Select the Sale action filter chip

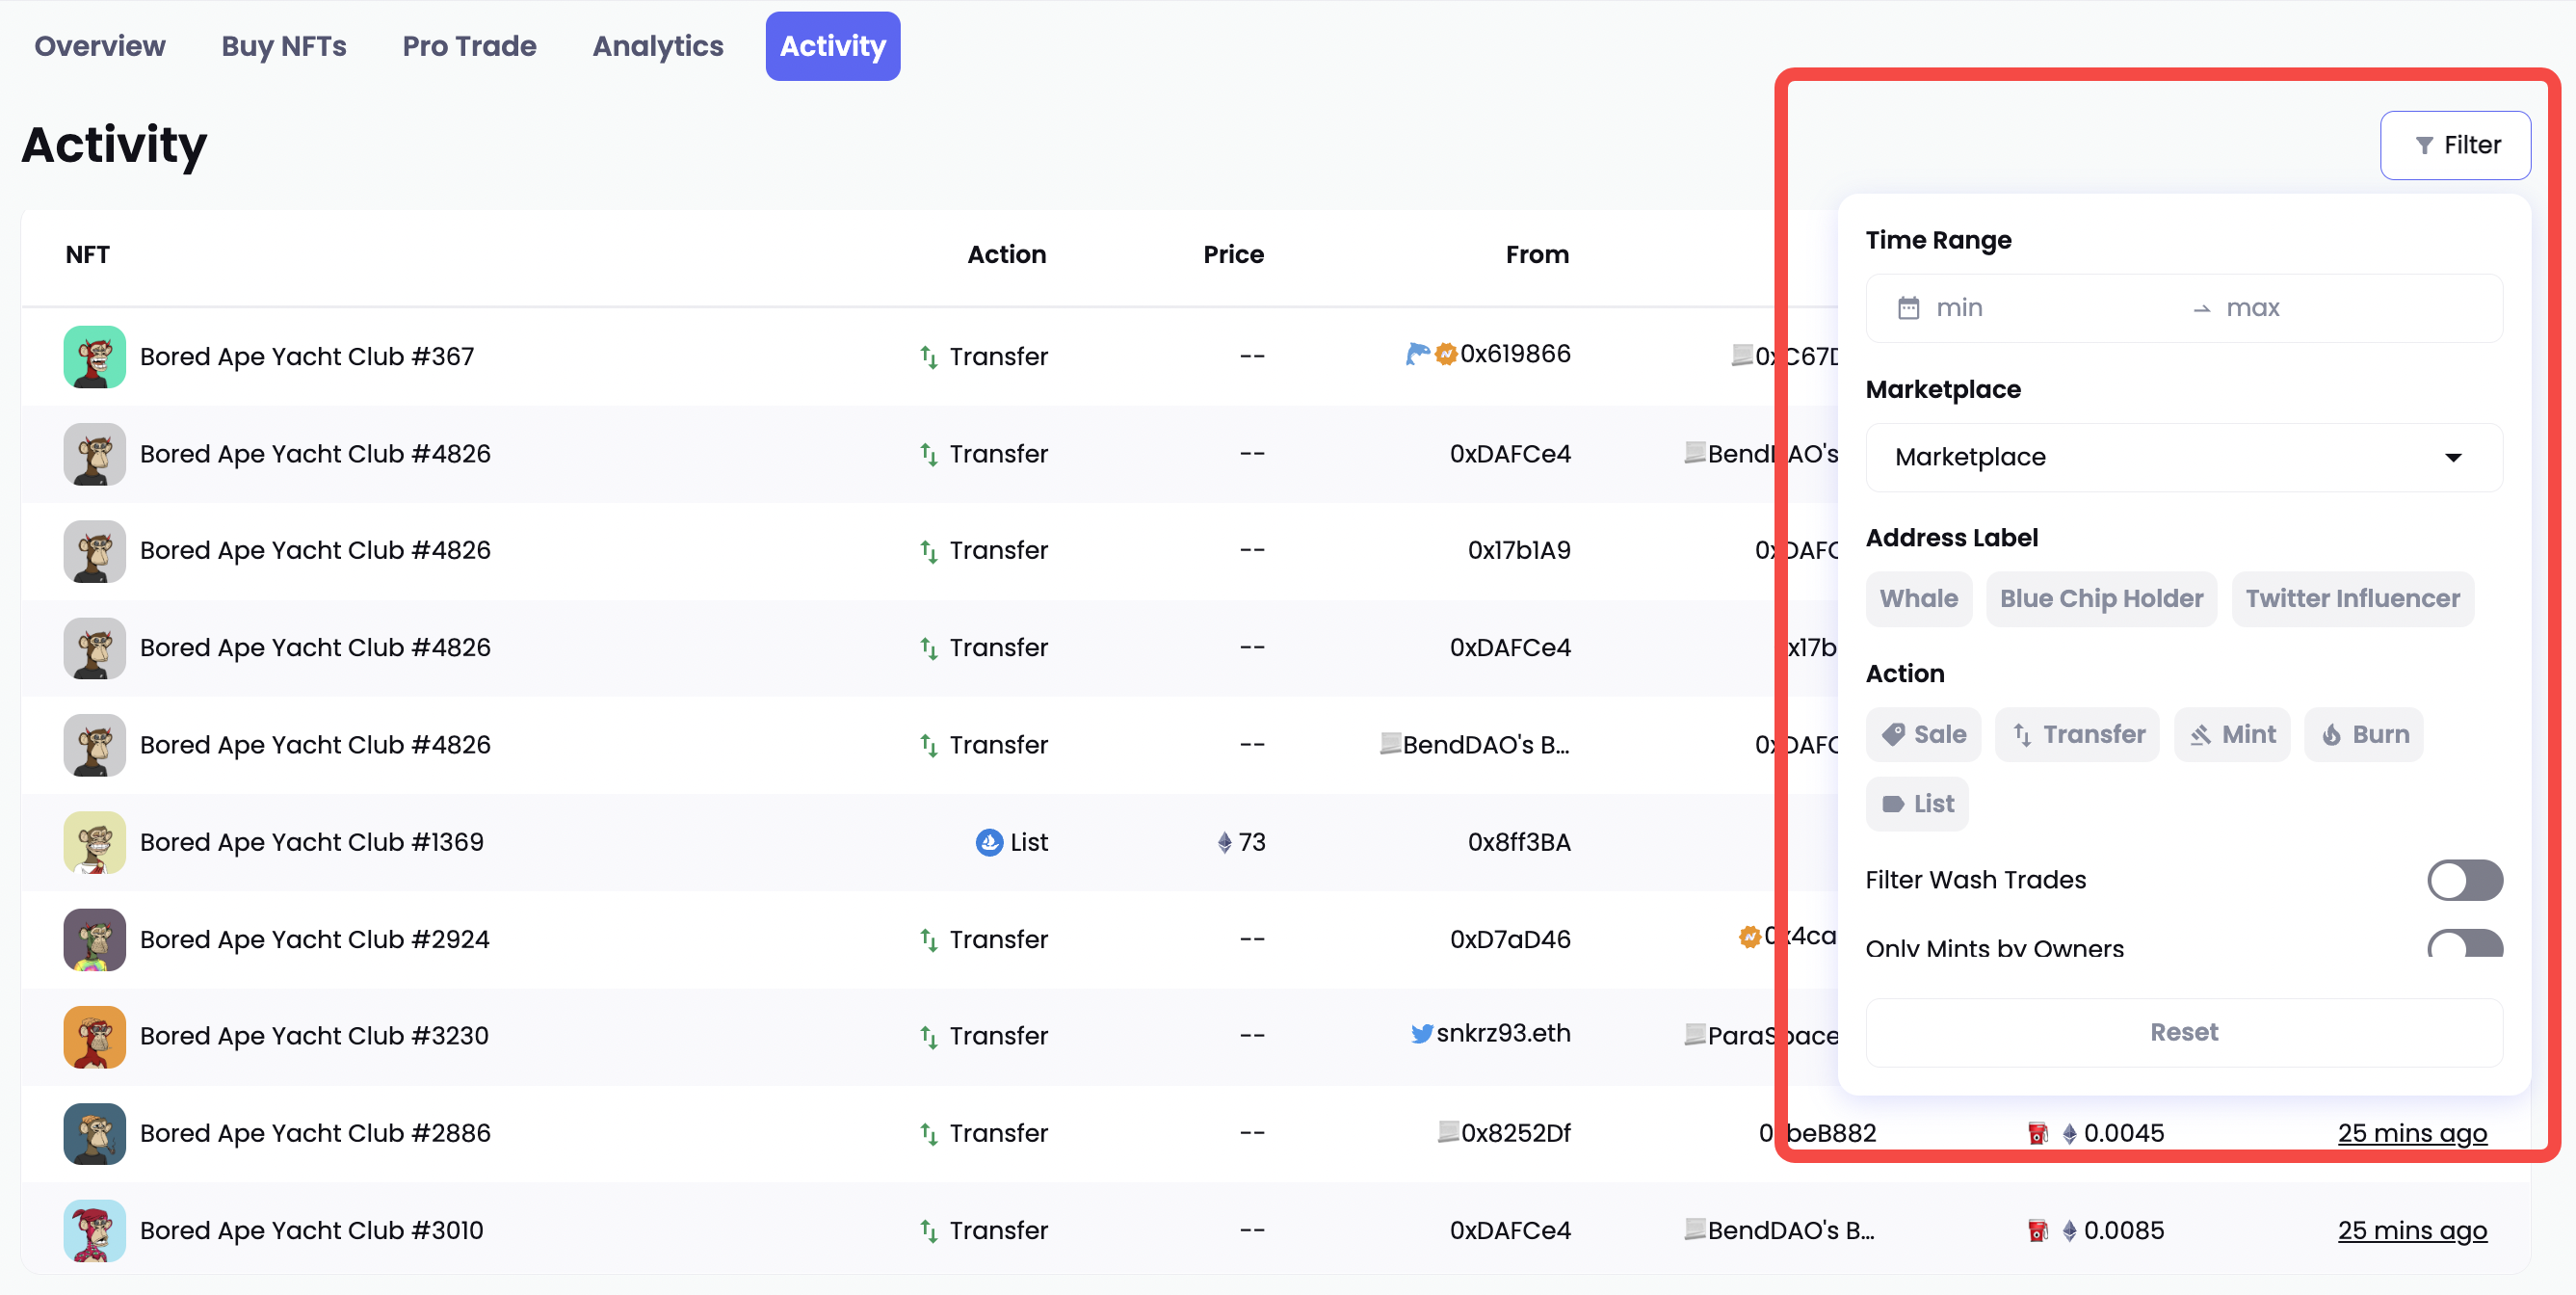(1923, 735)
